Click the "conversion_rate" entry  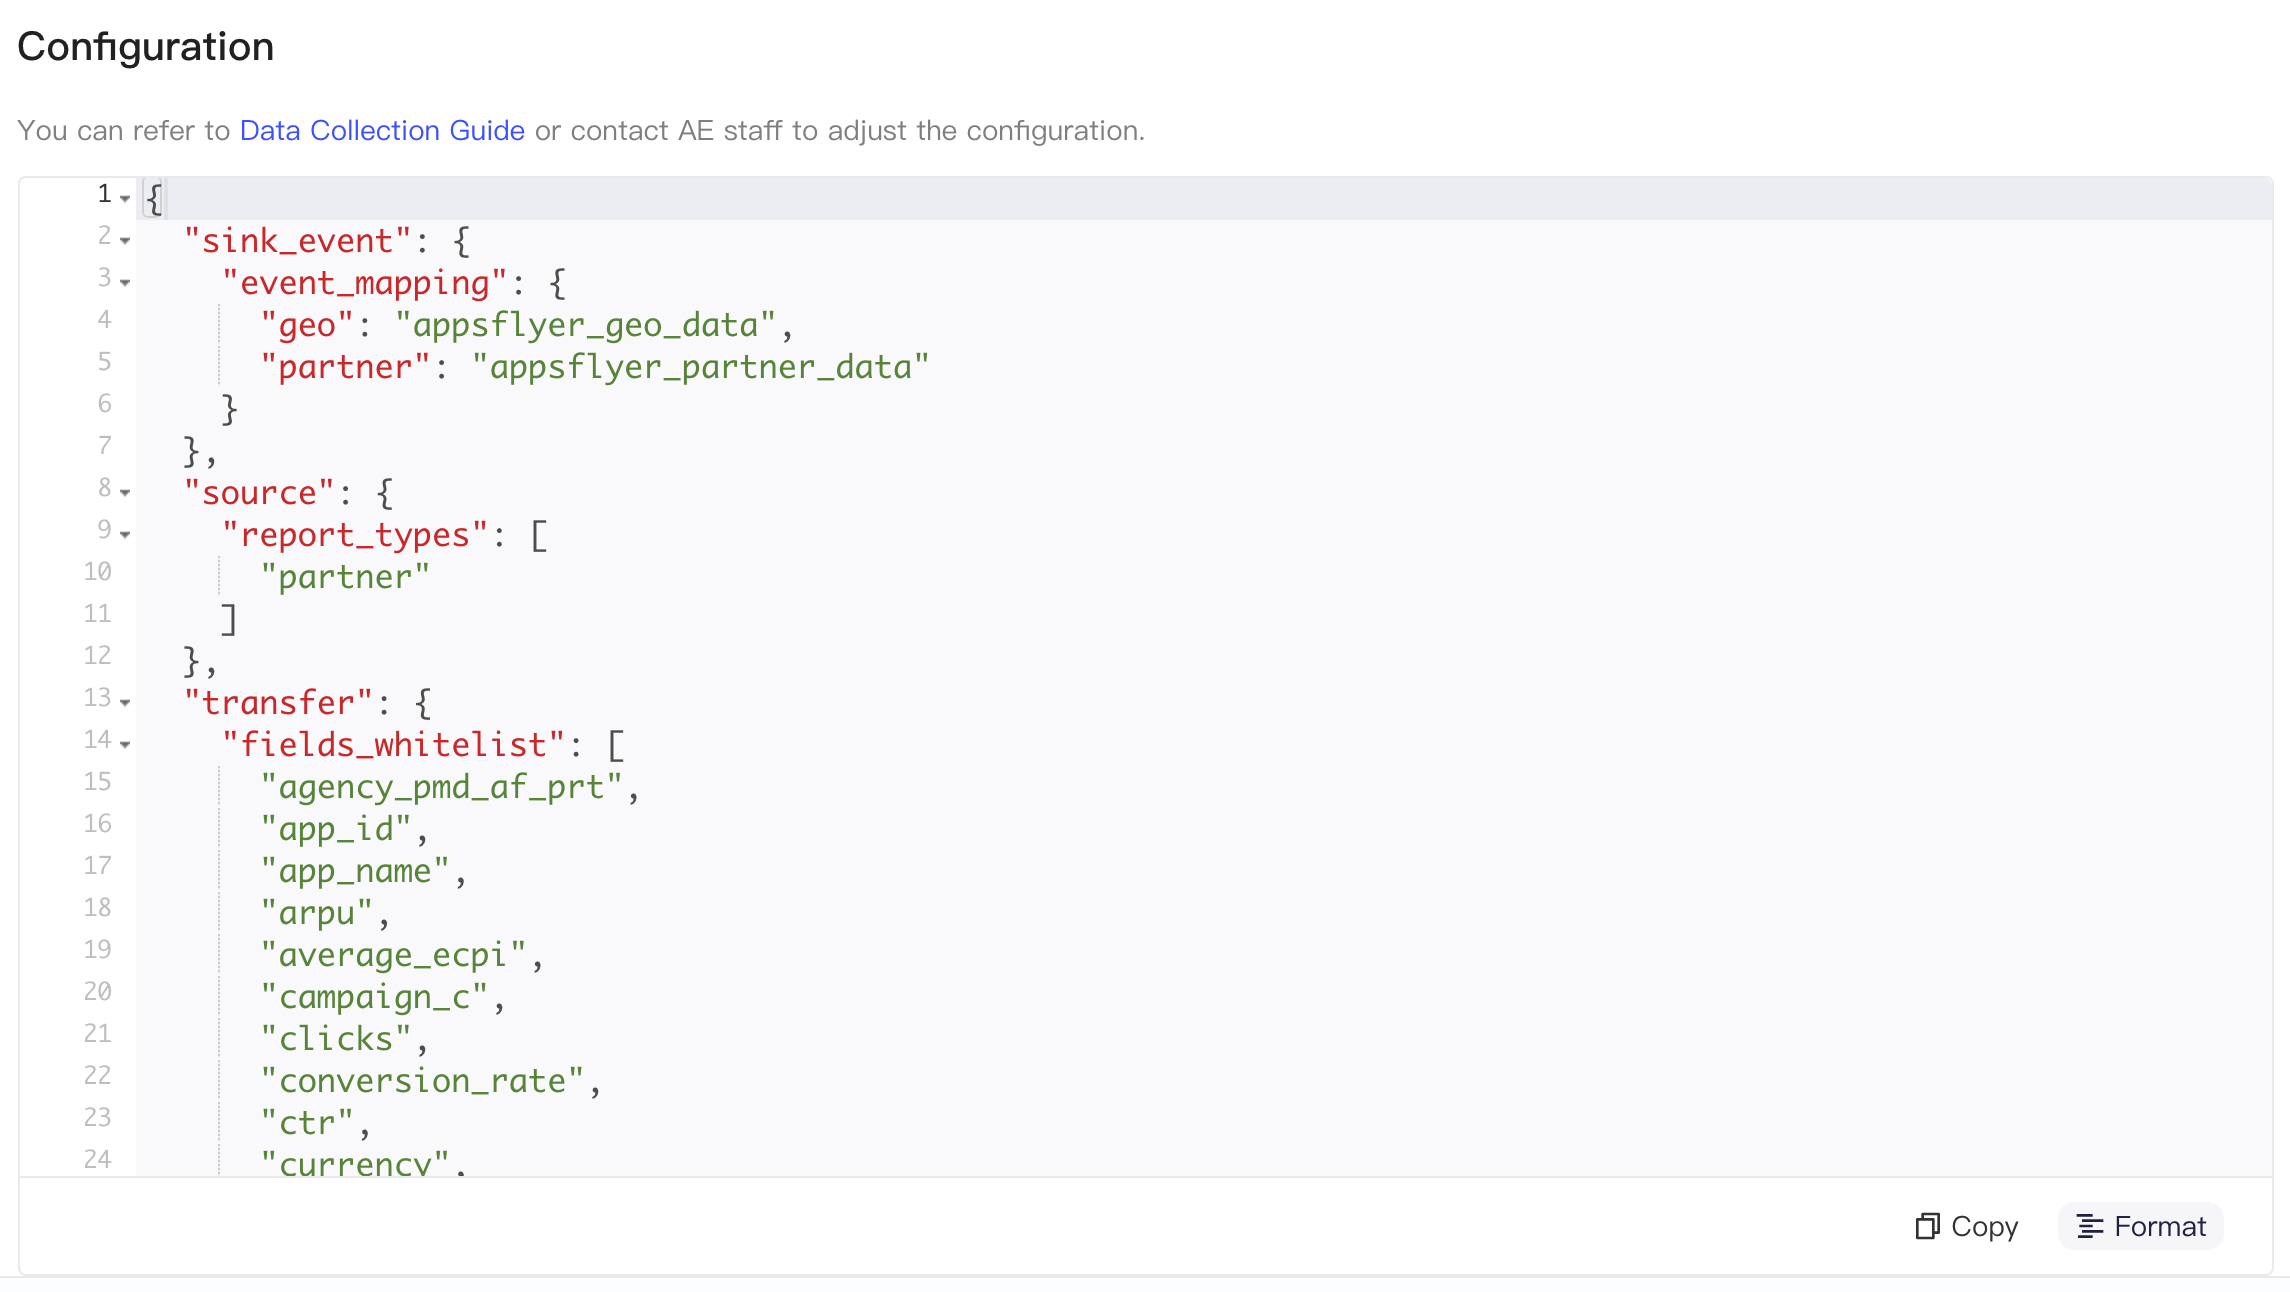422,1081
